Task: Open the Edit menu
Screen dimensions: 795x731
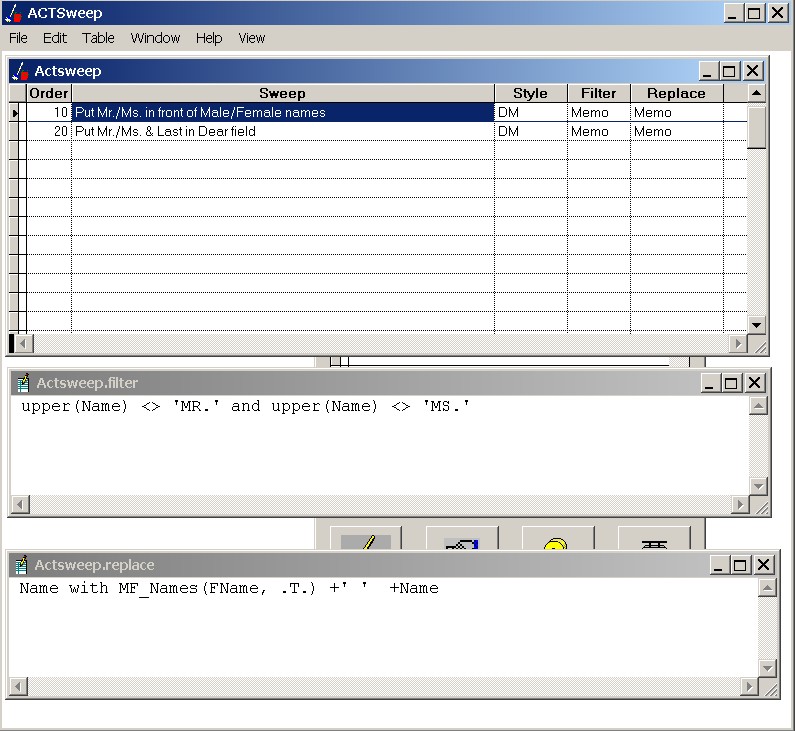Action: tap(55, 38)
